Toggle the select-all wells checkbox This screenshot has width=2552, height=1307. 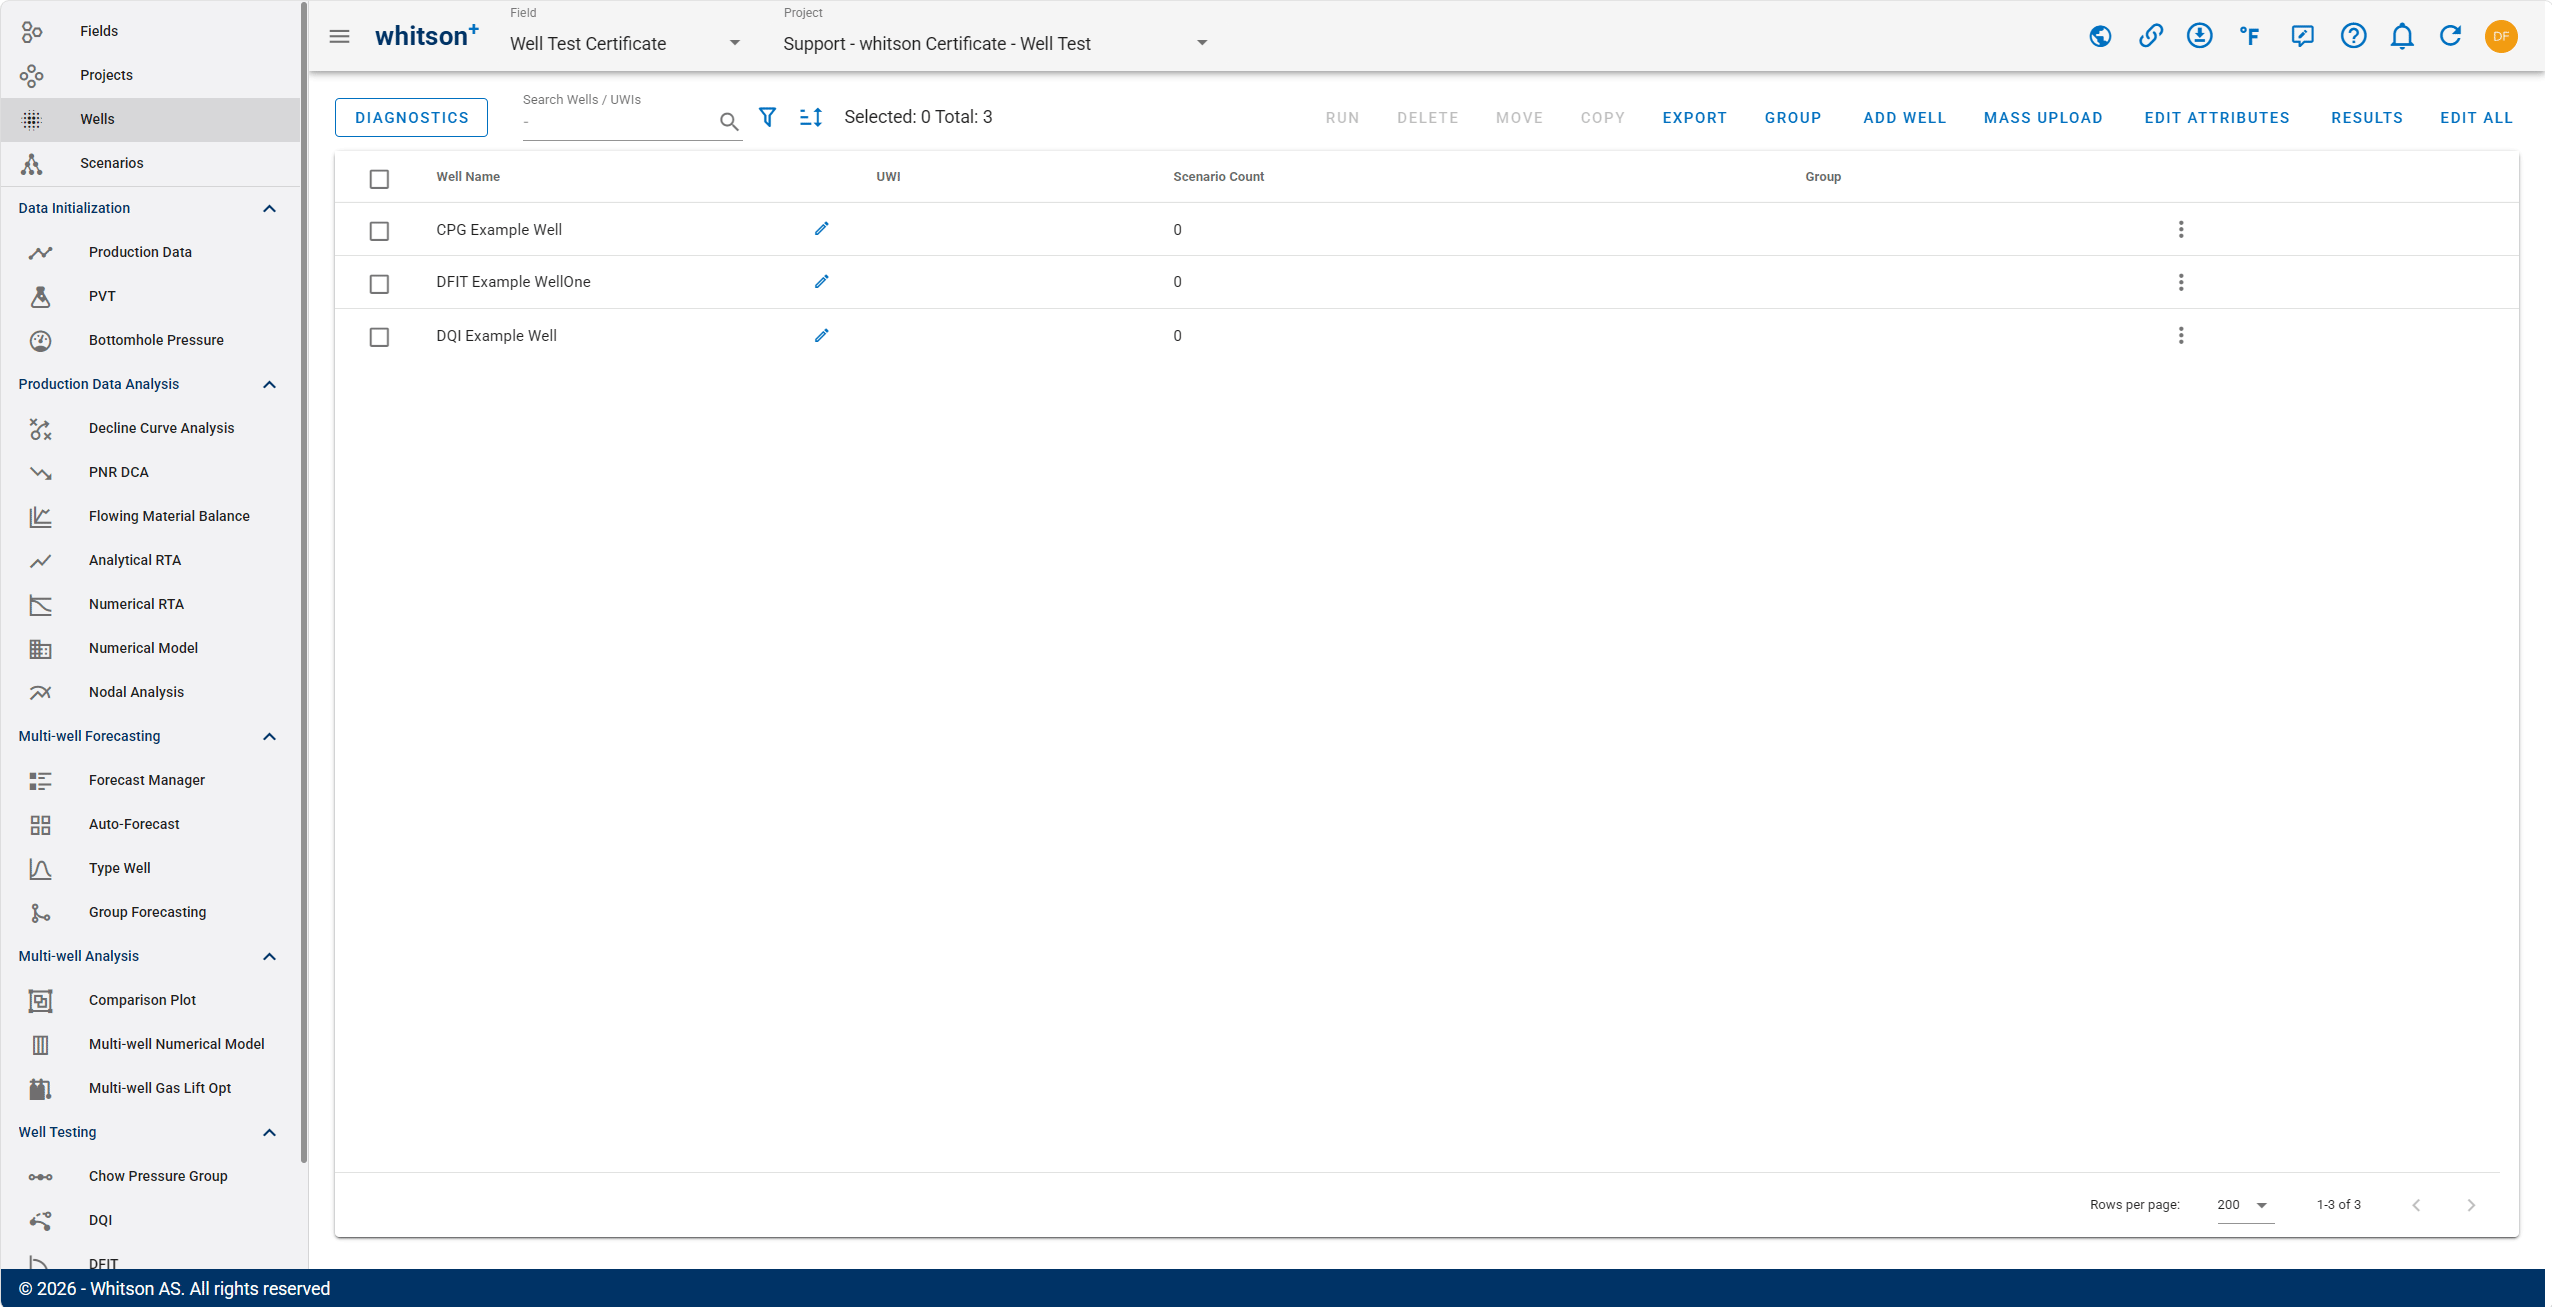(x=379, y=178)
